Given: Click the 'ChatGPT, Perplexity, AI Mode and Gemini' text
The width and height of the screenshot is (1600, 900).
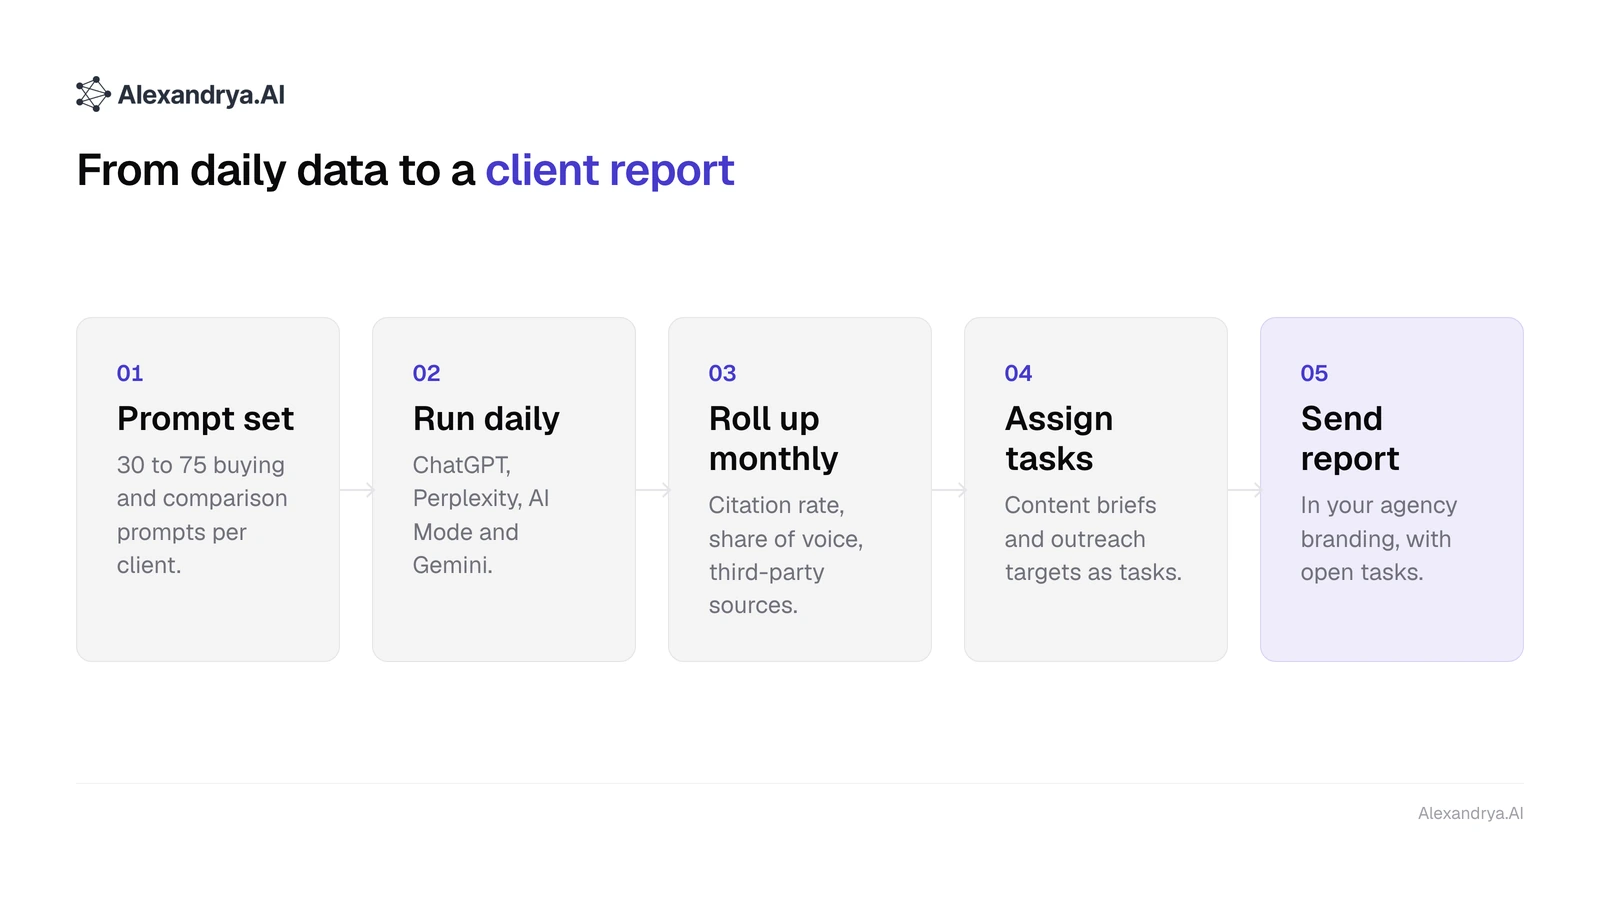Looking at the screenshot, I should [481, 515].
